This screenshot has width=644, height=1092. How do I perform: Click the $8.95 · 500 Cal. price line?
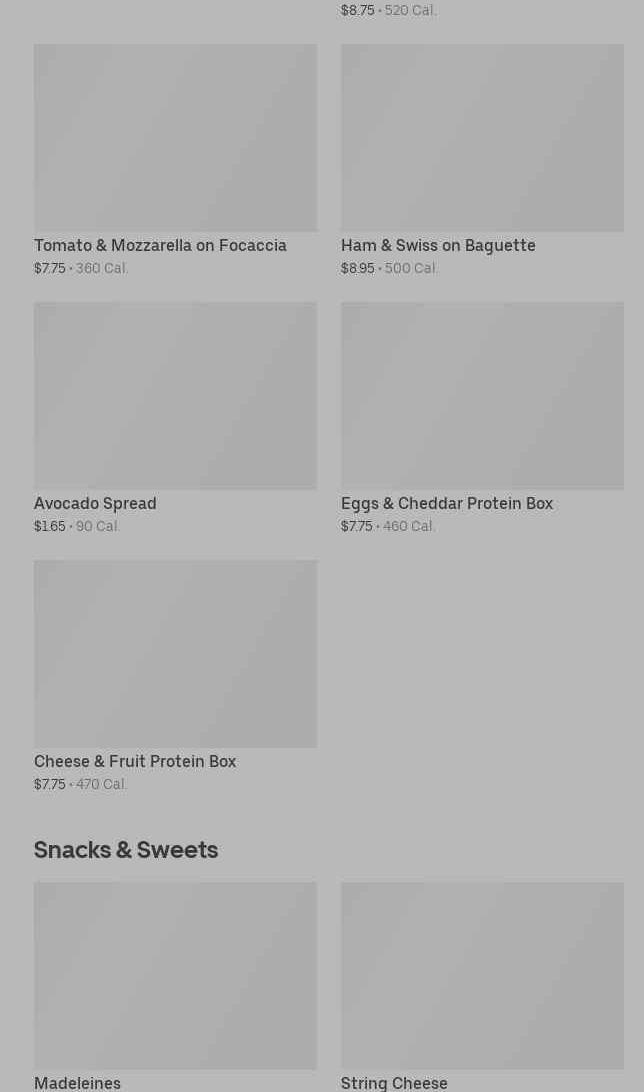click(x=389, y=268)
